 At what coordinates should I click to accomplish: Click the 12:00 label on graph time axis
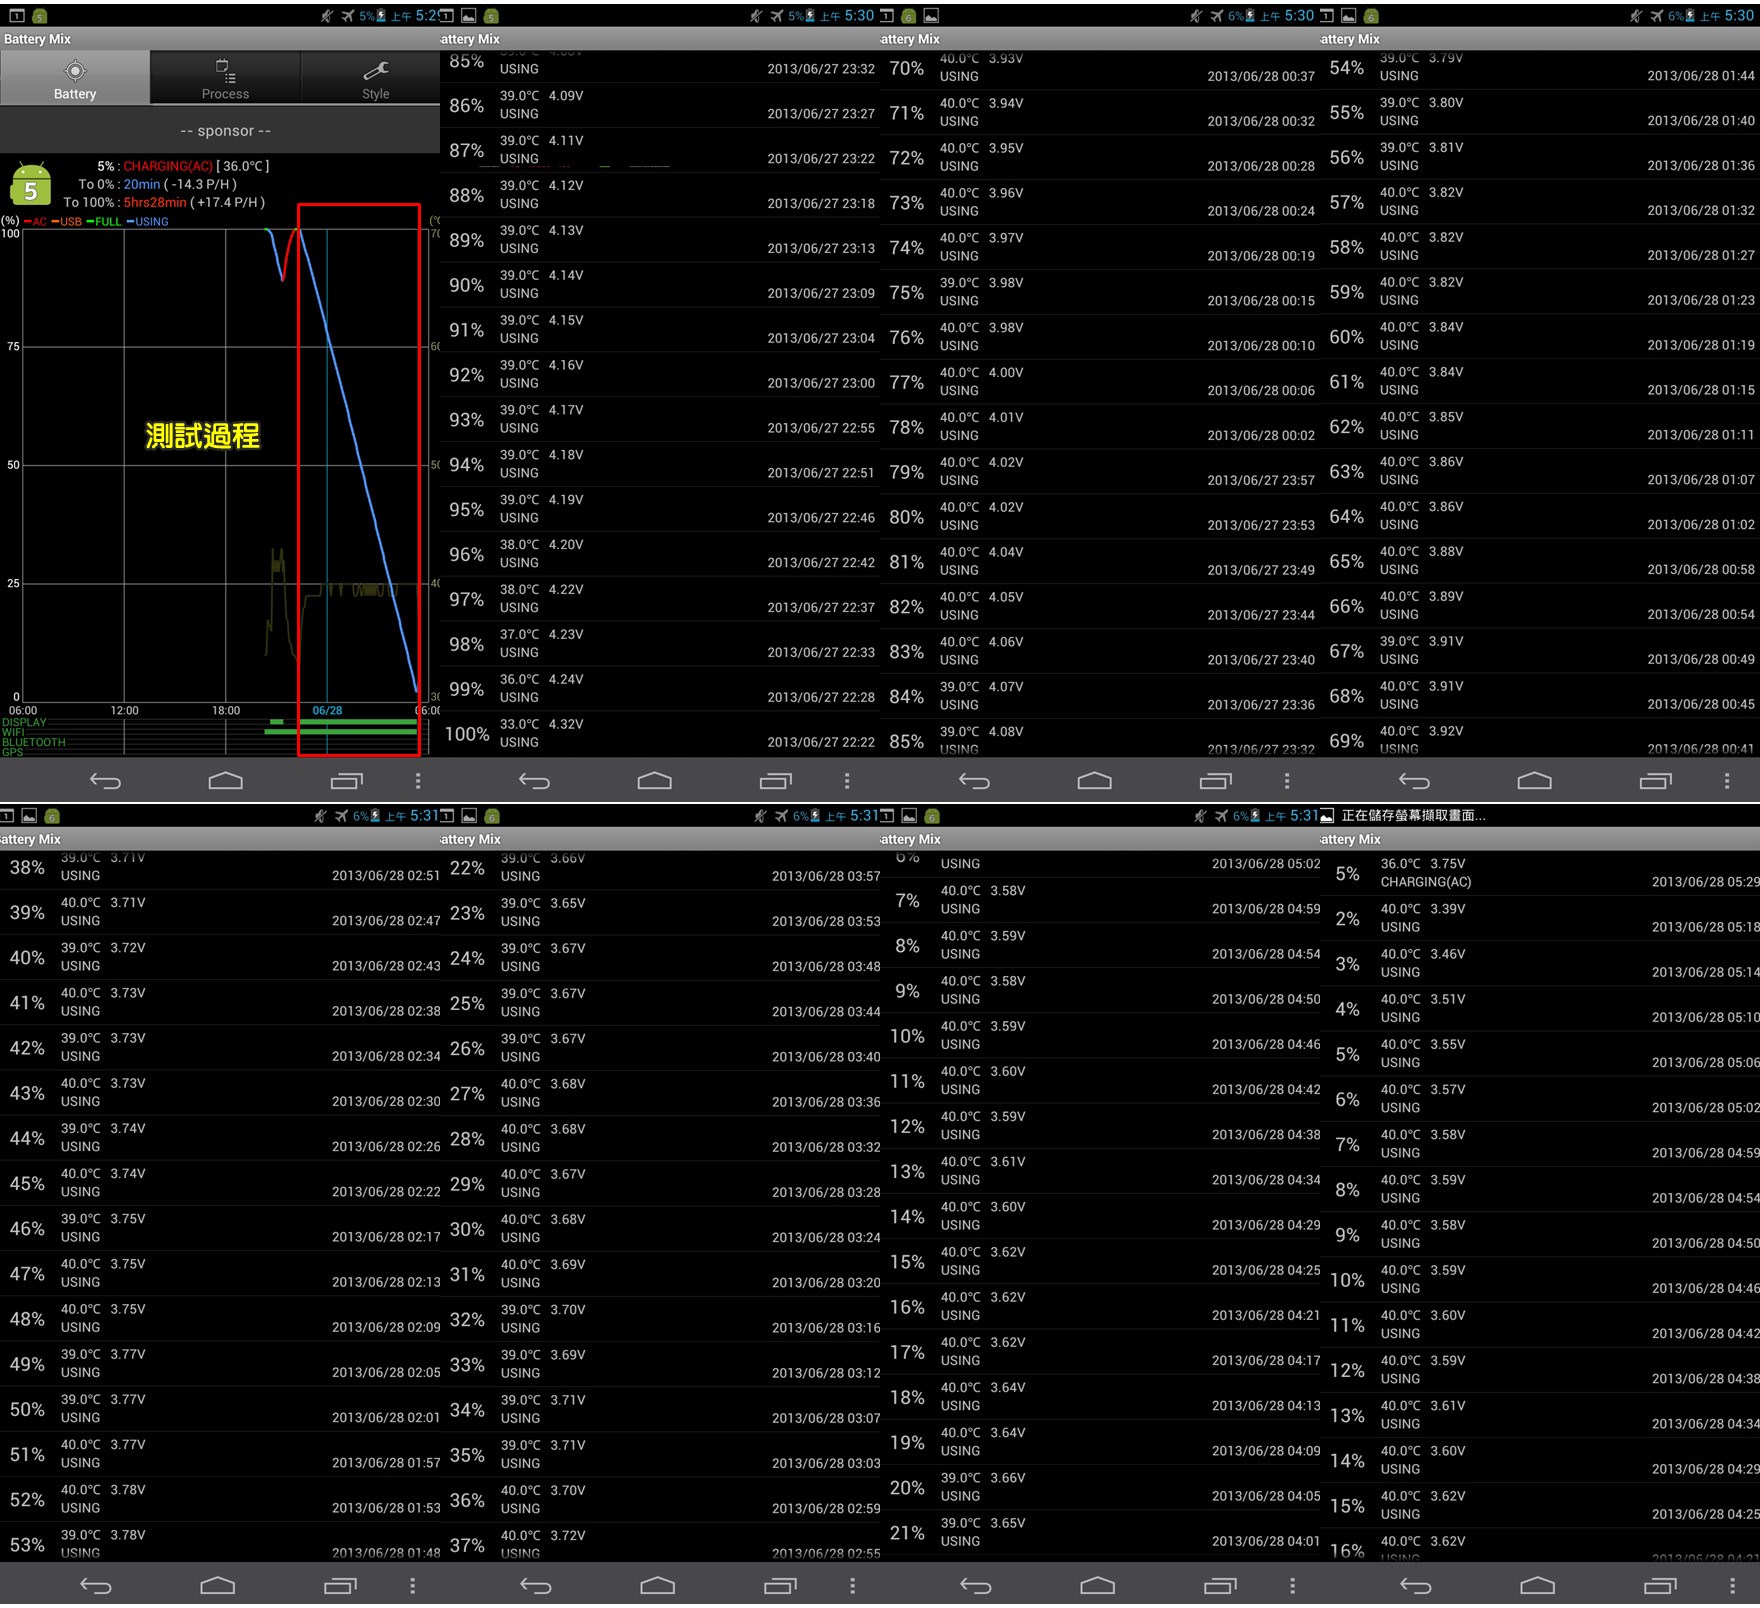124,710
